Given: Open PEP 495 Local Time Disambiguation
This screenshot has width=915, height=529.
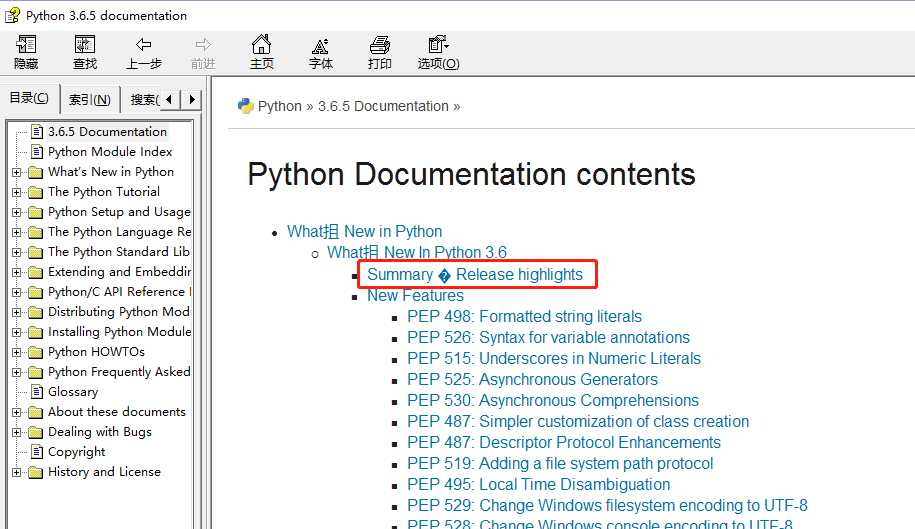Looking at the screenshot, I should coord(539,484).
